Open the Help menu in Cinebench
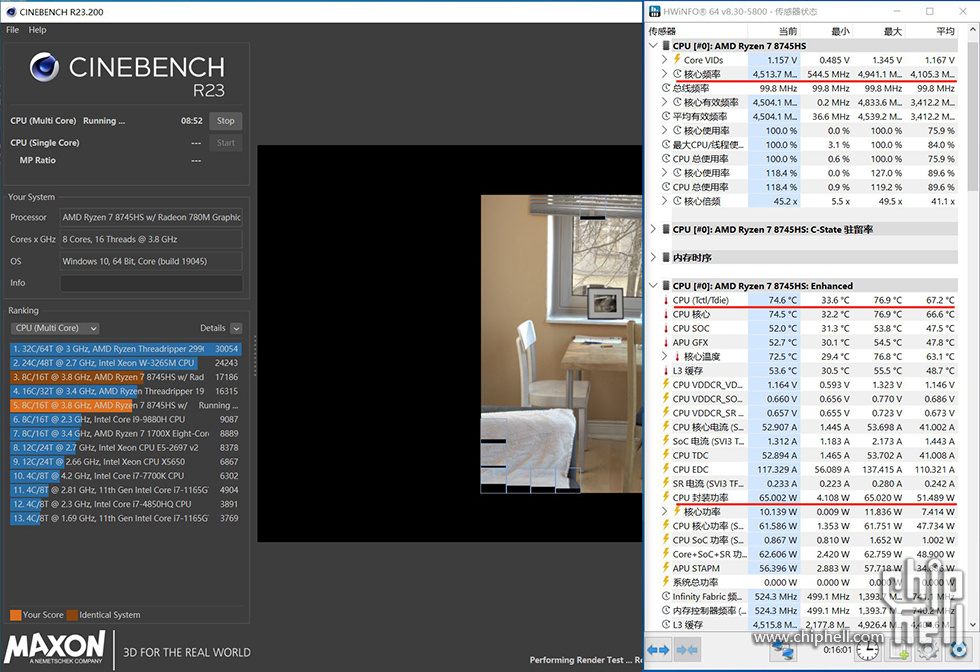Viewport: 980px width, 672px height. click(x=38, y=29)
